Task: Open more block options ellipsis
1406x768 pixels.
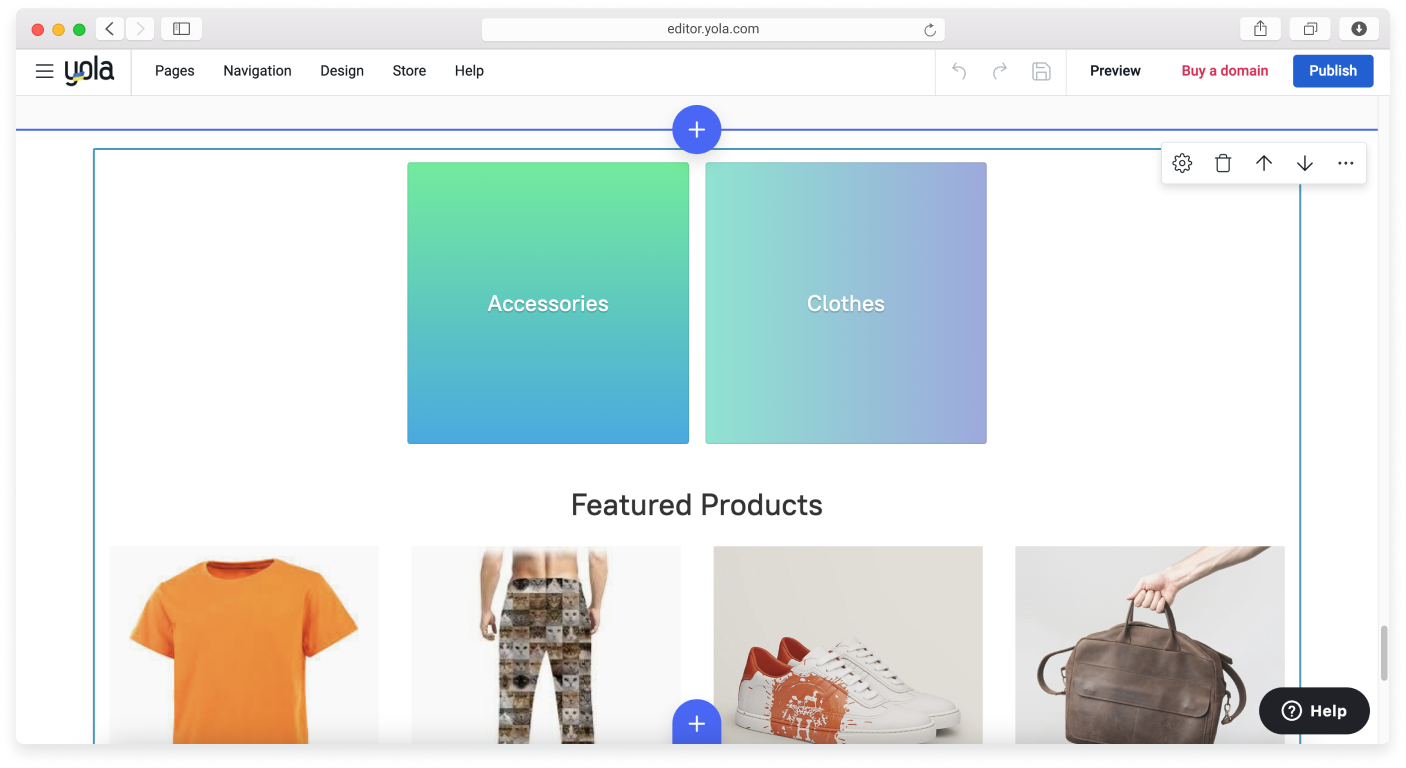Action: (x=1346, y=163)
